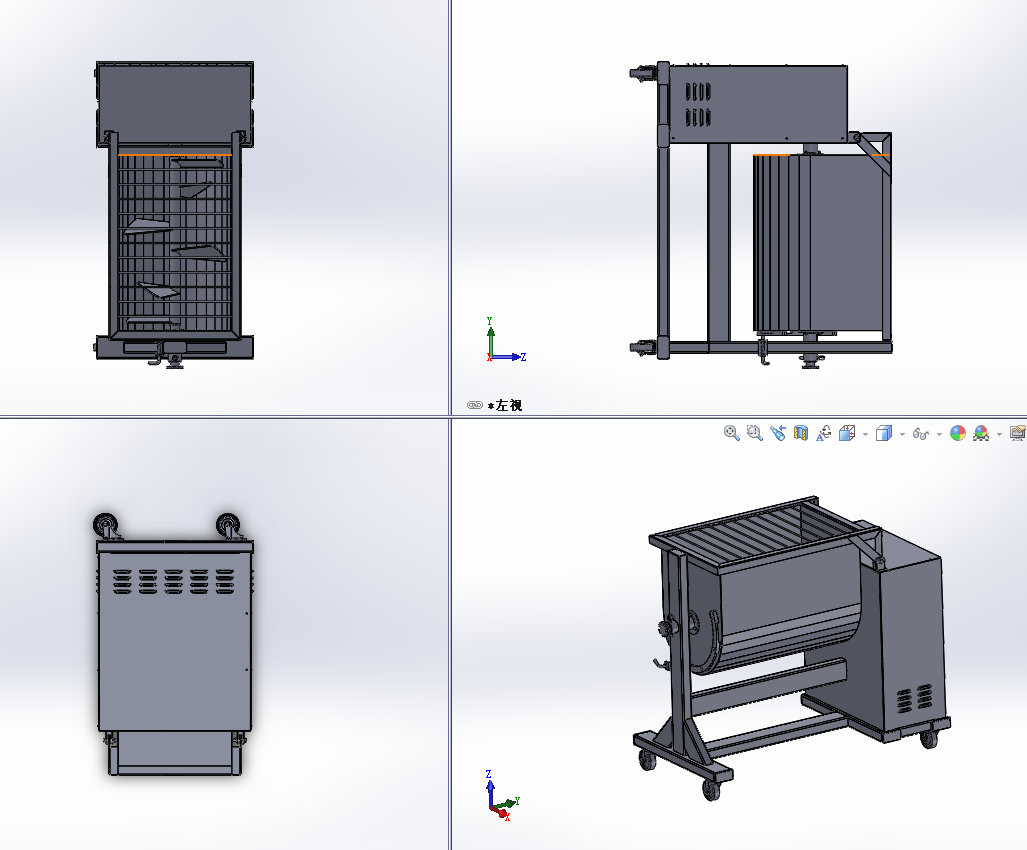
Task: Expand the Hide/Show Items dropdown arrow
Action: (x=939, y=434)
